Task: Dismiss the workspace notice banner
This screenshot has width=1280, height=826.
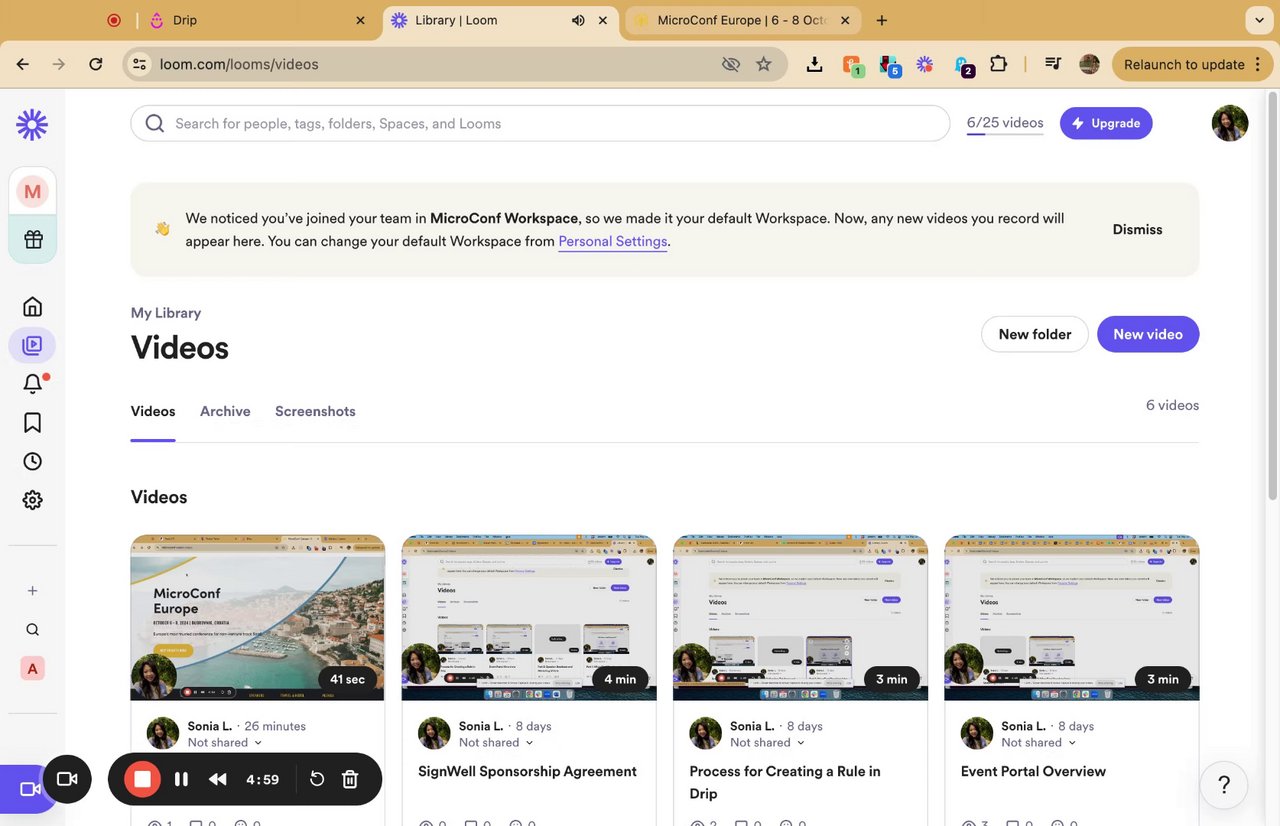Action: 1137,229
